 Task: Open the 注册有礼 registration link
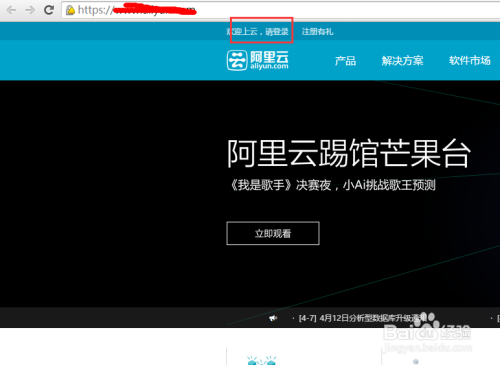[x=317, y=32]
